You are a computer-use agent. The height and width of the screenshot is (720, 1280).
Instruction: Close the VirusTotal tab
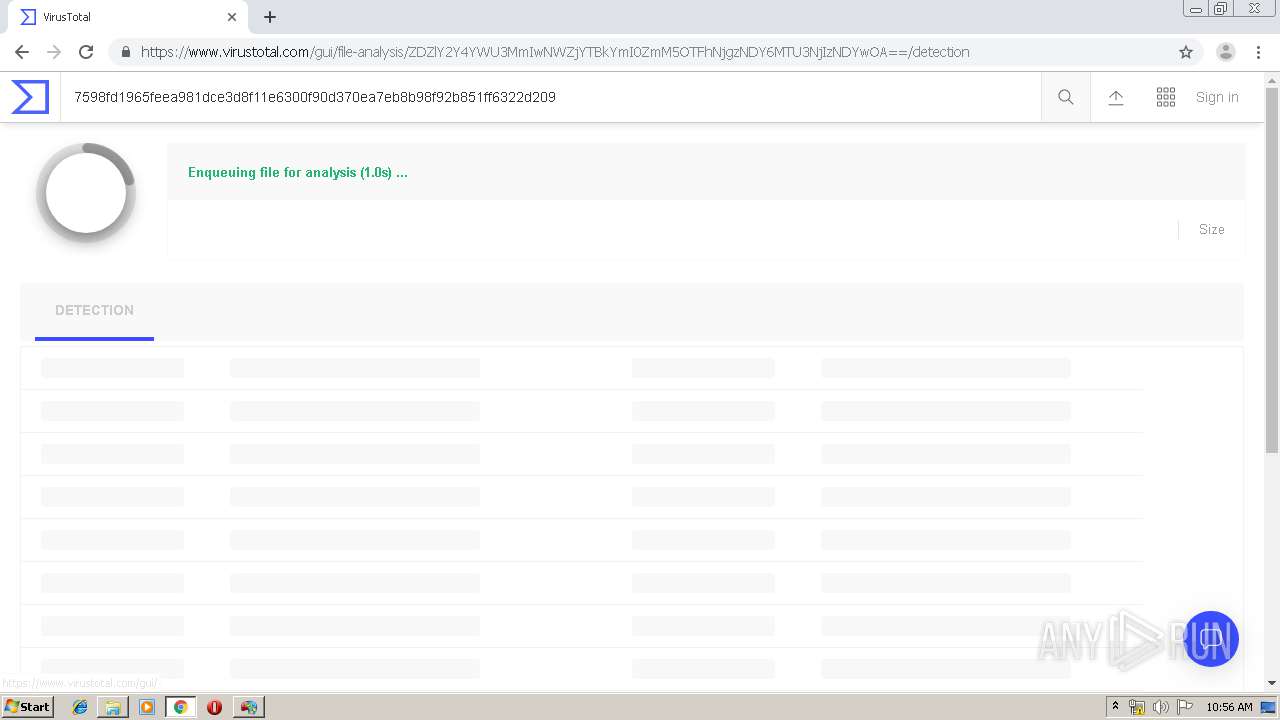click(232, 17)
